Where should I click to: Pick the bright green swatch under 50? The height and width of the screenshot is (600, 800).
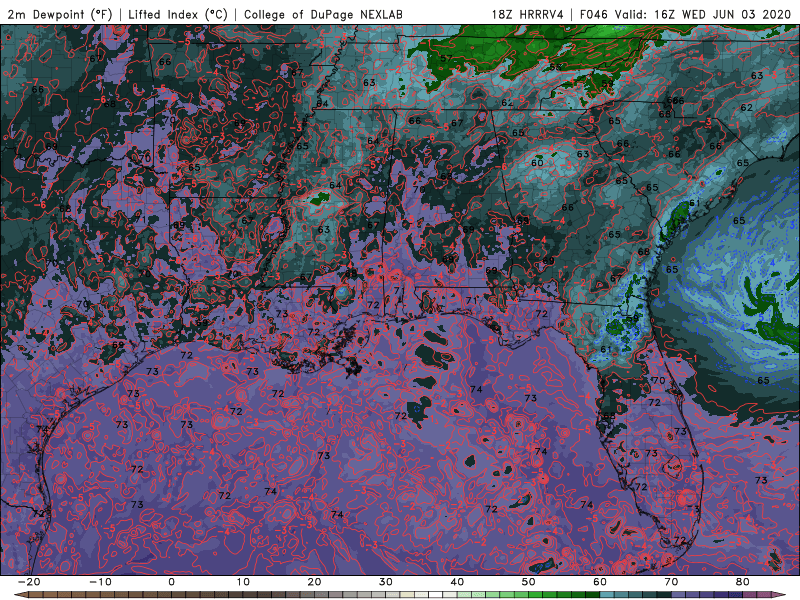point(536,595)
